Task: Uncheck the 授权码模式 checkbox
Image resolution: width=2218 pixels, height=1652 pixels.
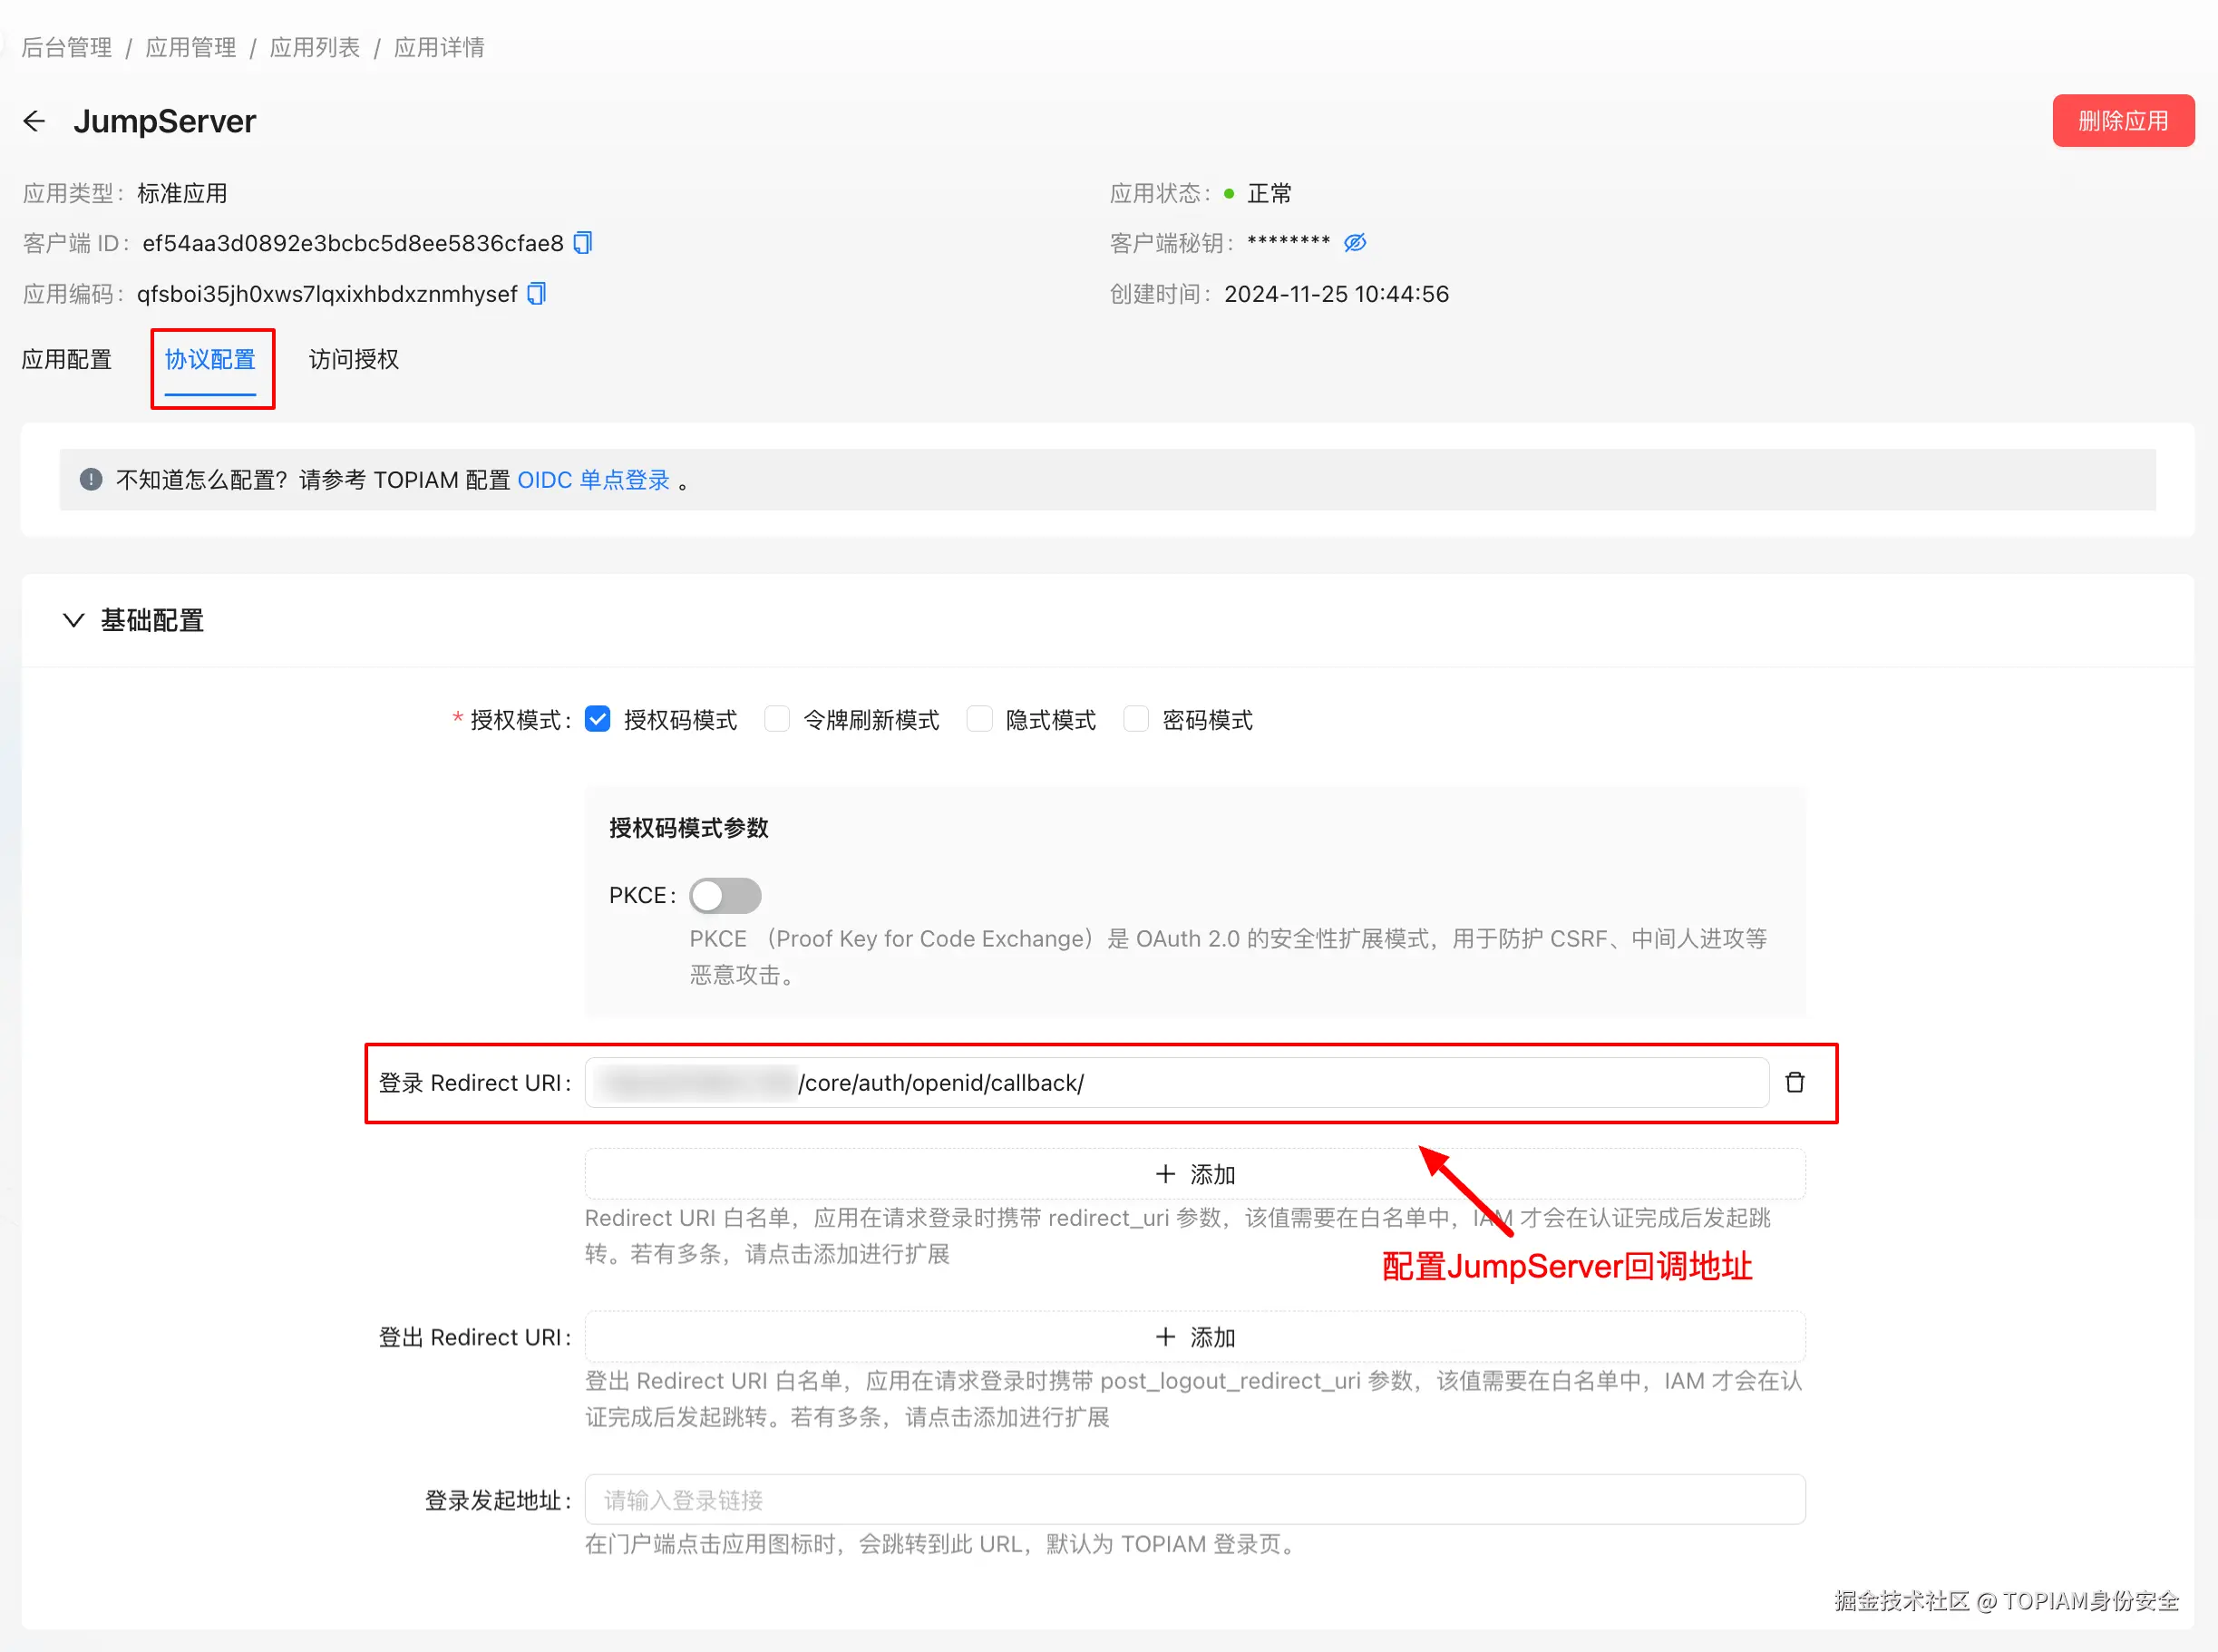Action: point(598,720)
